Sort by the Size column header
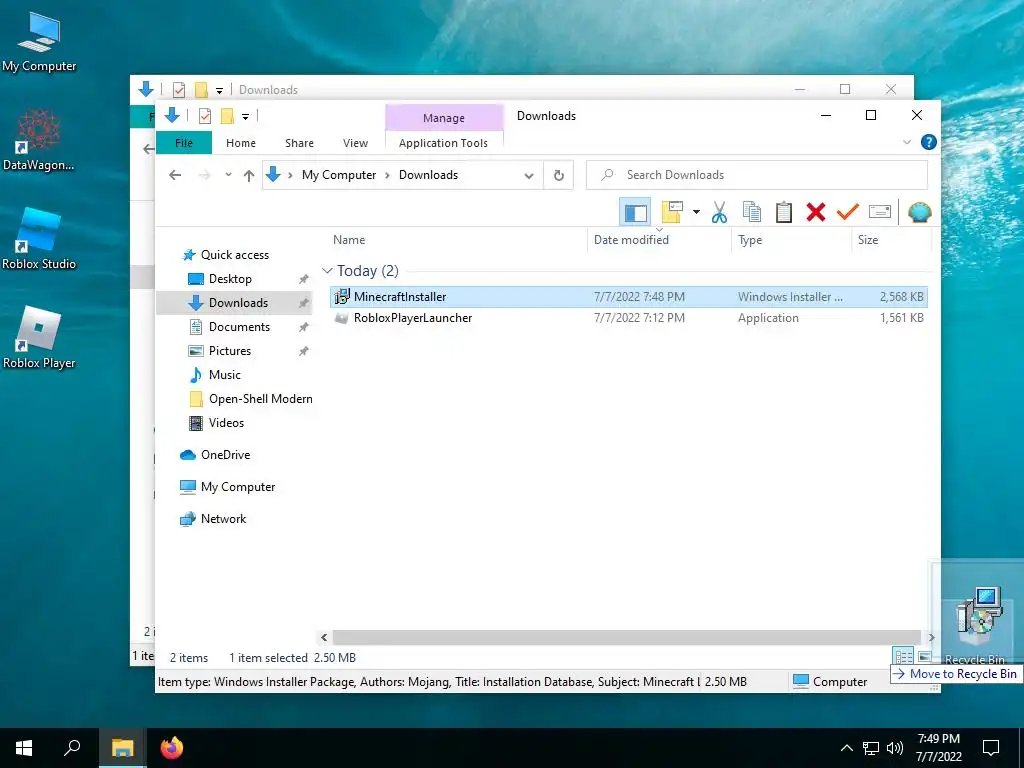This screenshot has height=768, width=1024. [x=868, y=240]
